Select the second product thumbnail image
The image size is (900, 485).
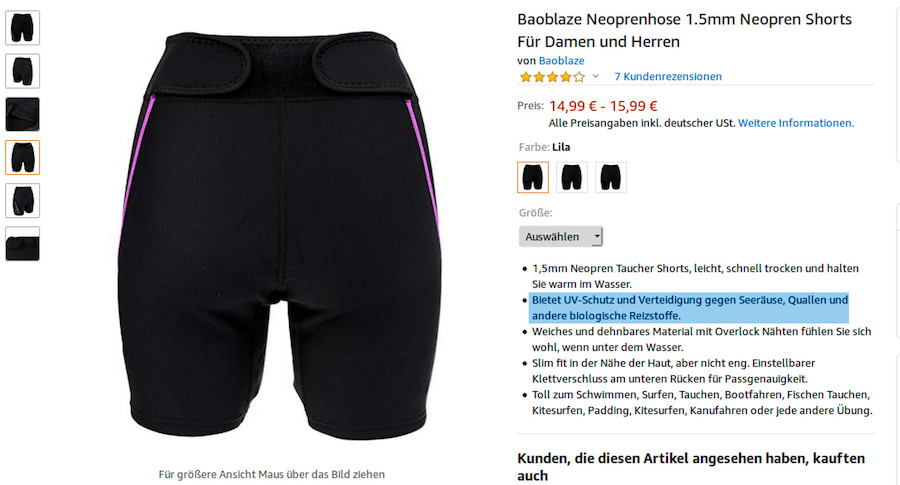click(22, 71)
